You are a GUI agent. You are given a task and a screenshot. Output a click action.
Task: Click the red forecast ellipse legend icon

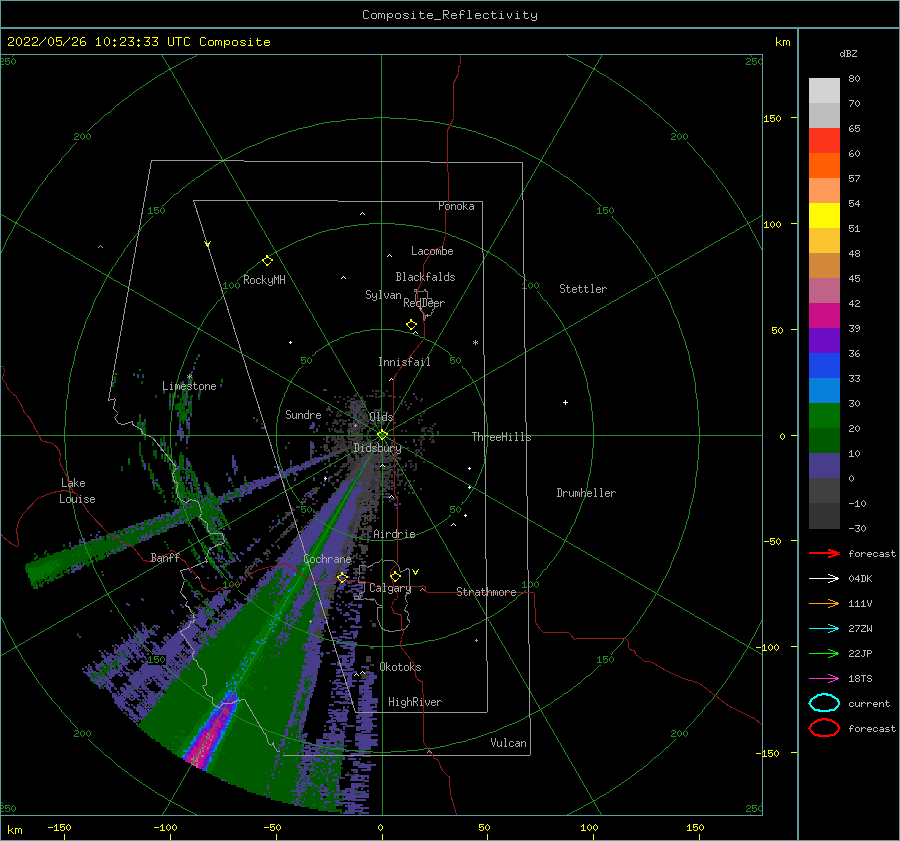[824, 728]
